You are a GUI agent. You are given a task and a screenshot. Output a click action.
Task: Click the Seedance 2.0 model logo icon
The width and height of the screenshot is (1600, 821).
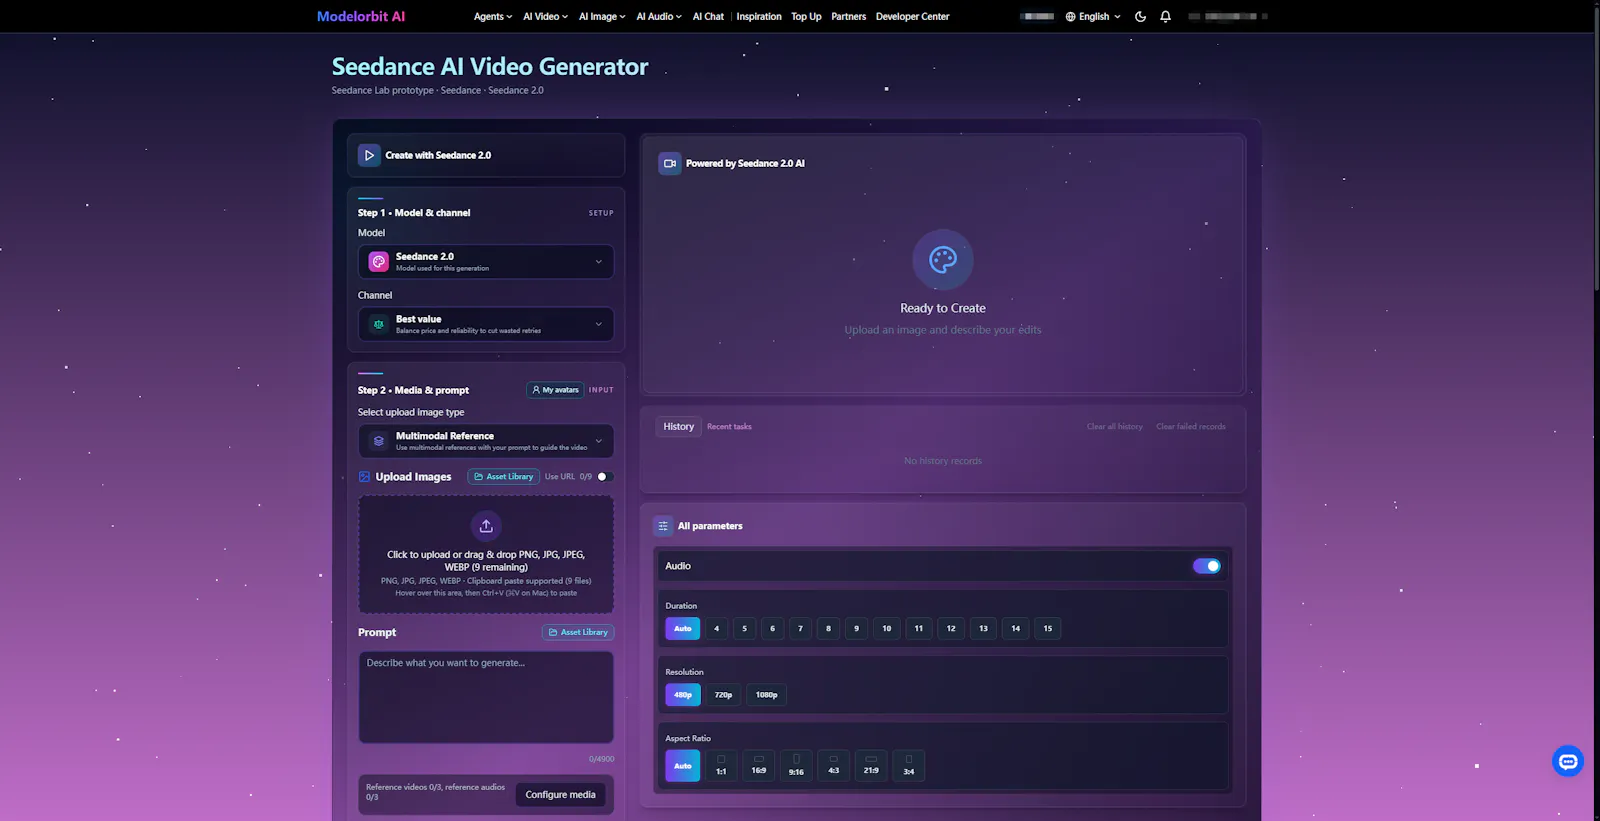pyautogui.click(x=379, y=262)
